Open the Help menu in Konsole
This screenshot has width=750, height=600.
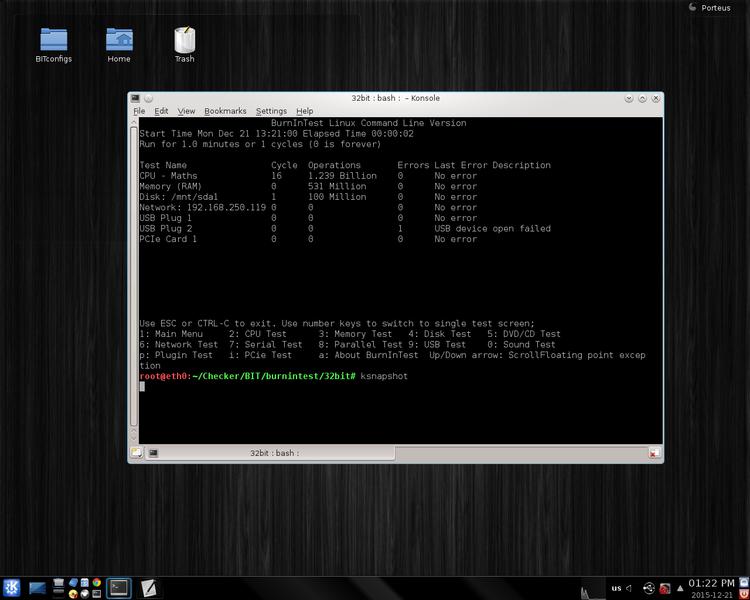[305, 111]
